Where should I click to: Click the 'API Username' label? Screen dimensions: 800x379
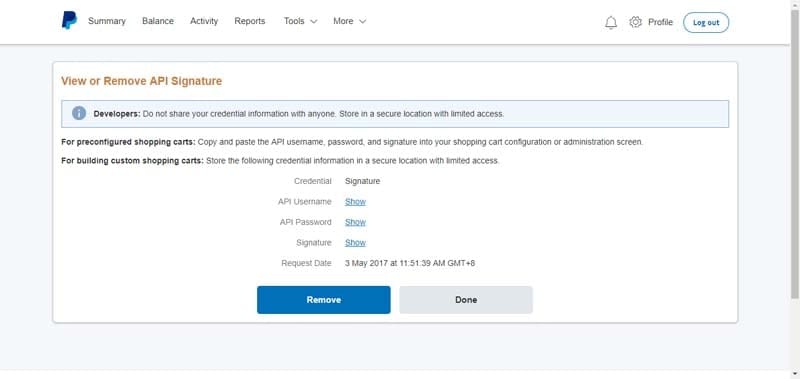(x=305, y=201)
